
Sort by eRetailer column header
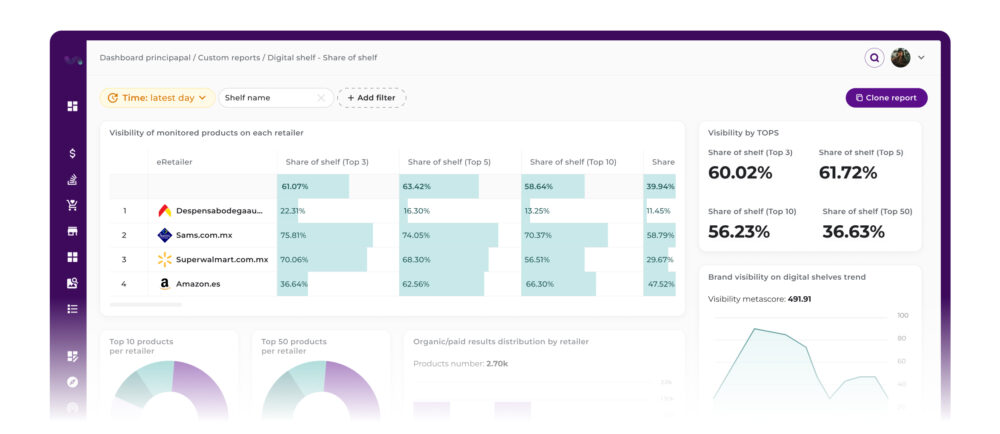pos(174,162)
